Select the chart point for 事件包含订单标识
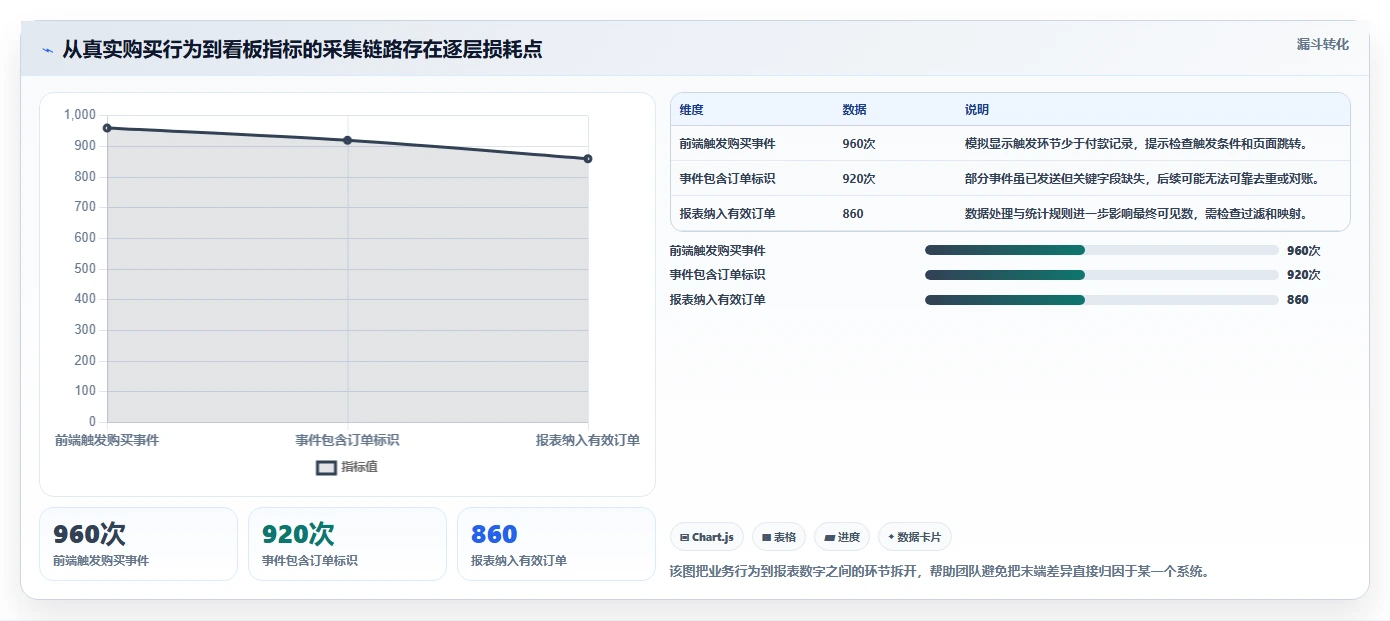Viewport: 1390px width, 621px height. [x=347, y=140]
